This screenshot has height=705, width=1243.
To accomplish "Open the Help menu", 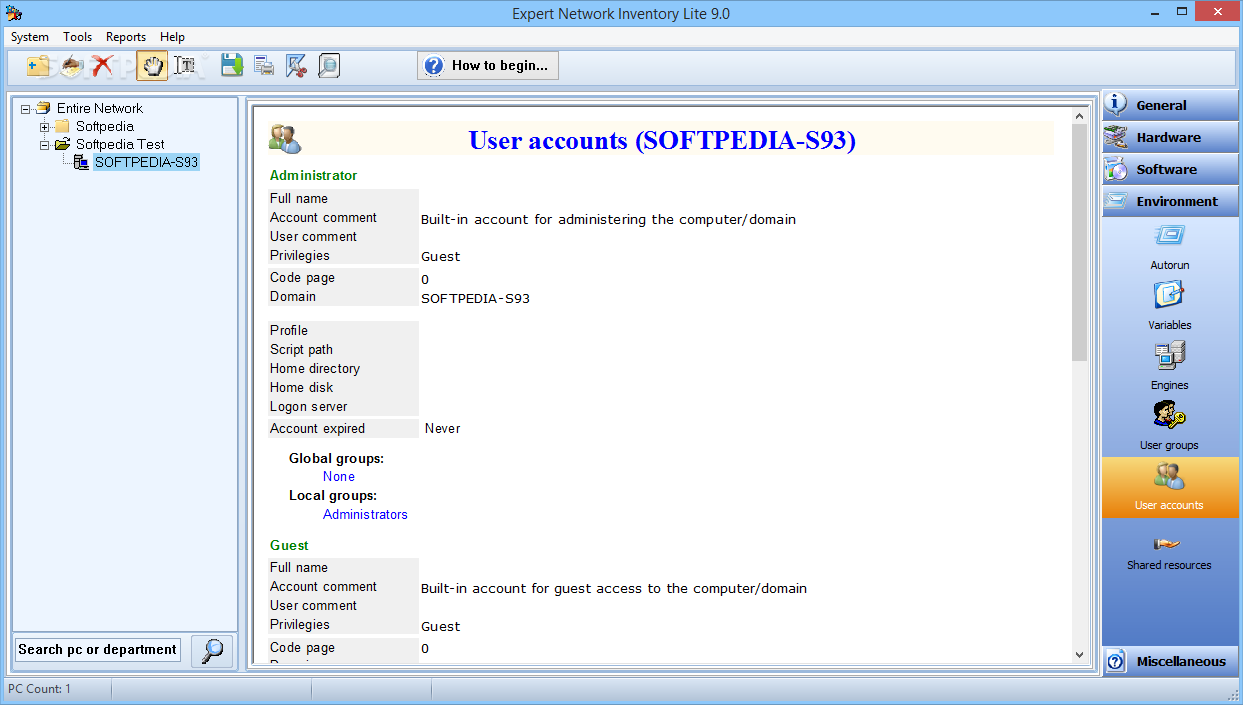I will click(172, 37).
